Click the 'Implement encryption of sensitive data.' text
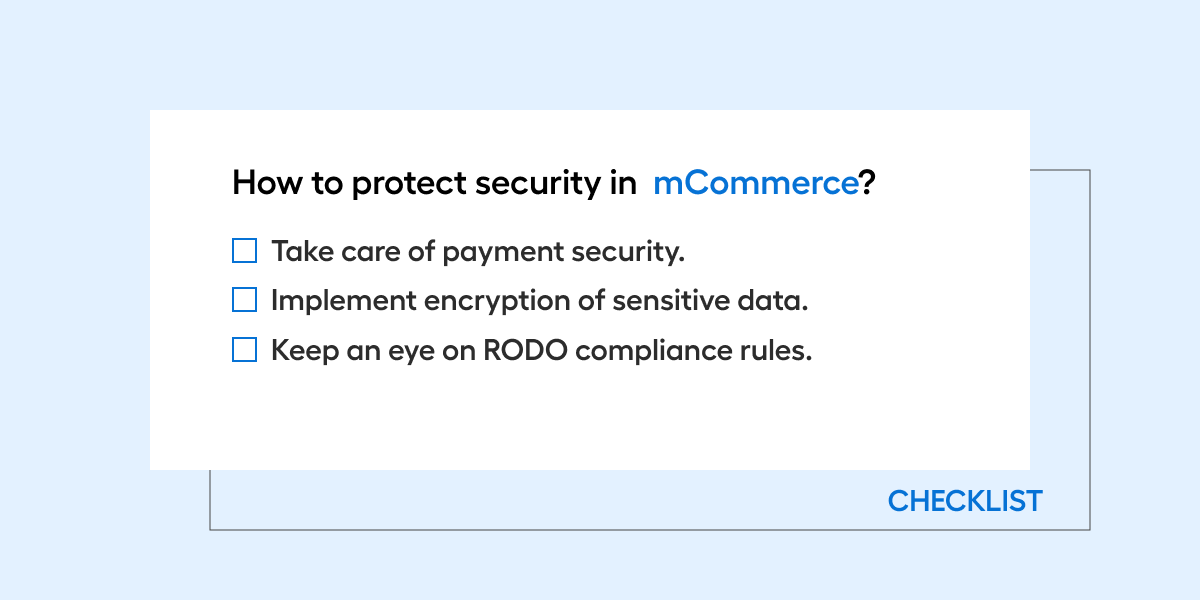Screen dimensions: 1200x600 [539, 301]
